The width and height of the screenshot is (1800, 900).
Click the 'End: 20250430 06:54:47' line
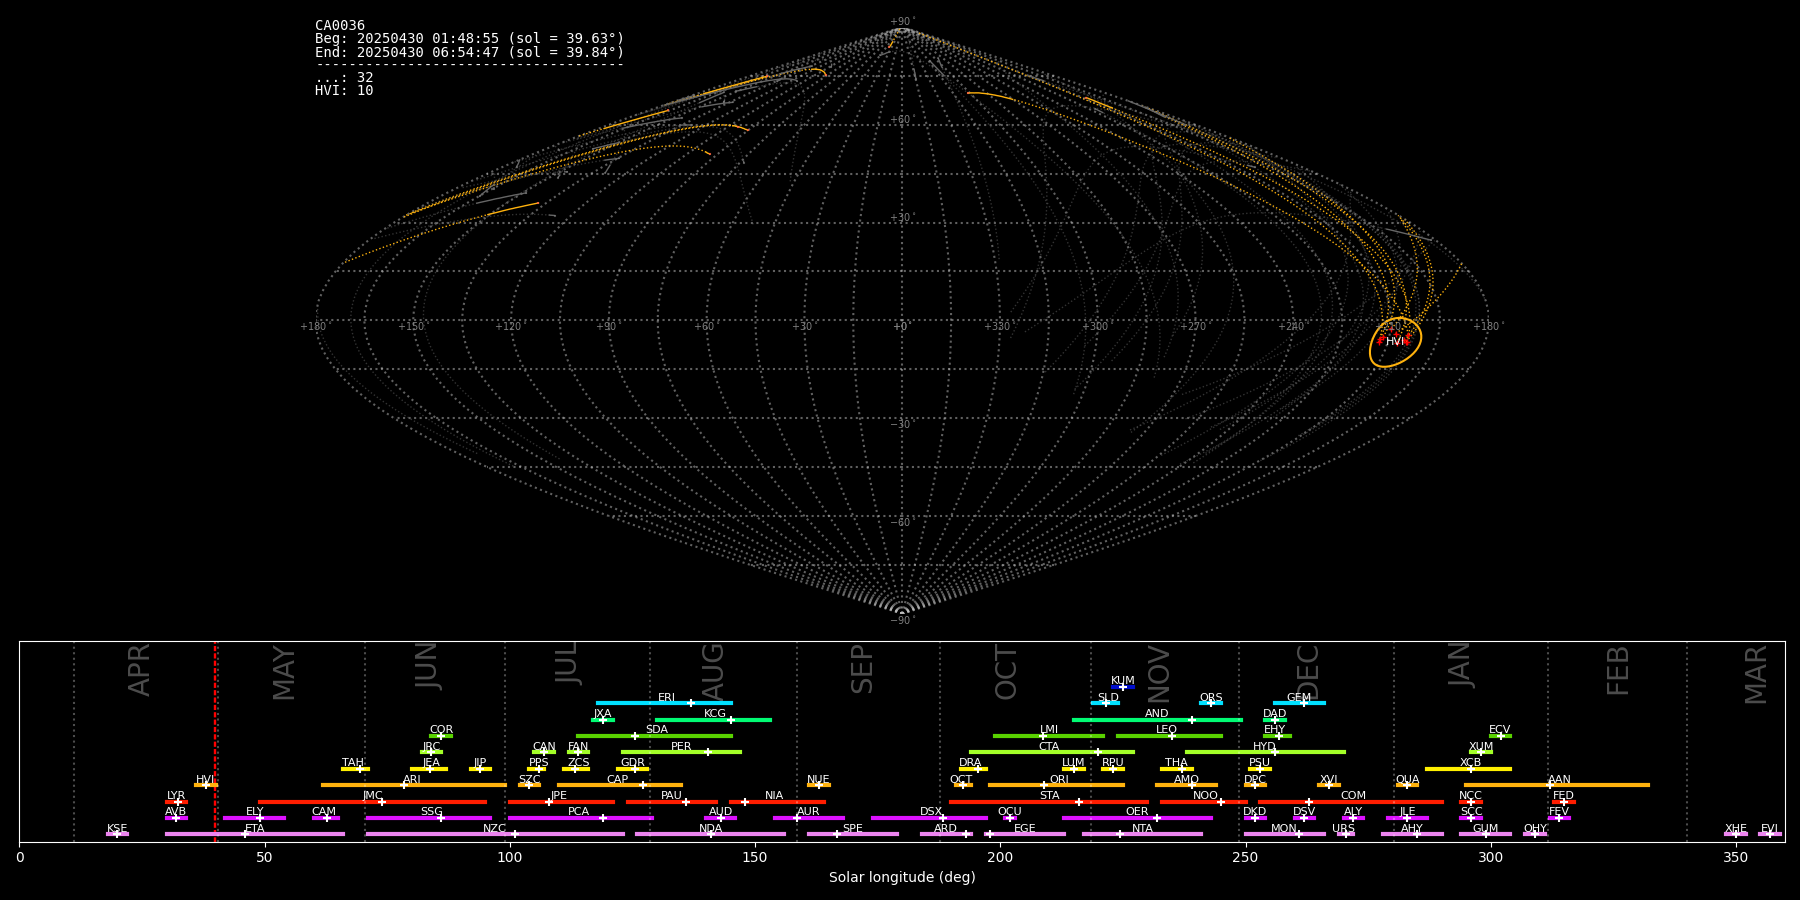pyautogui.click(x=469, y=52)
